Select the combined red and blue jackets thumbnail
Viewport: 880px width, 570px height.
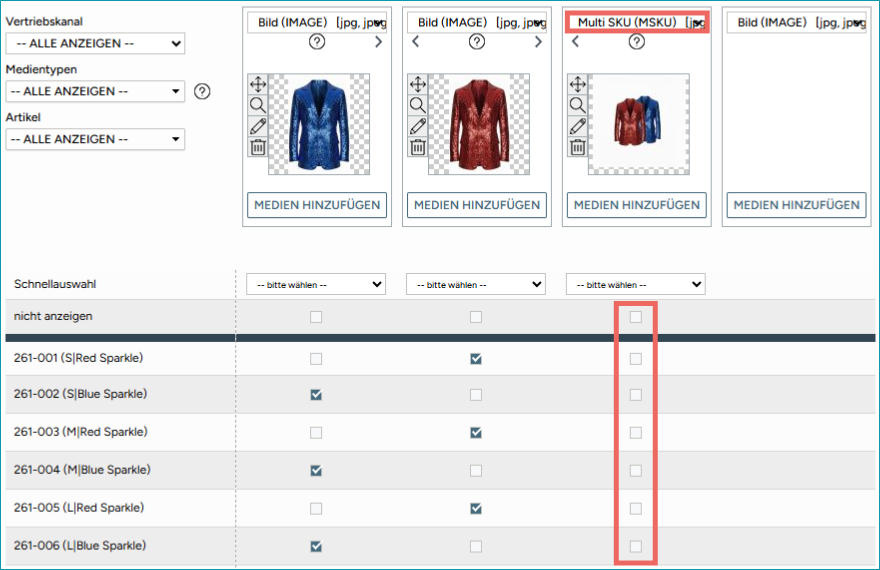639,125
